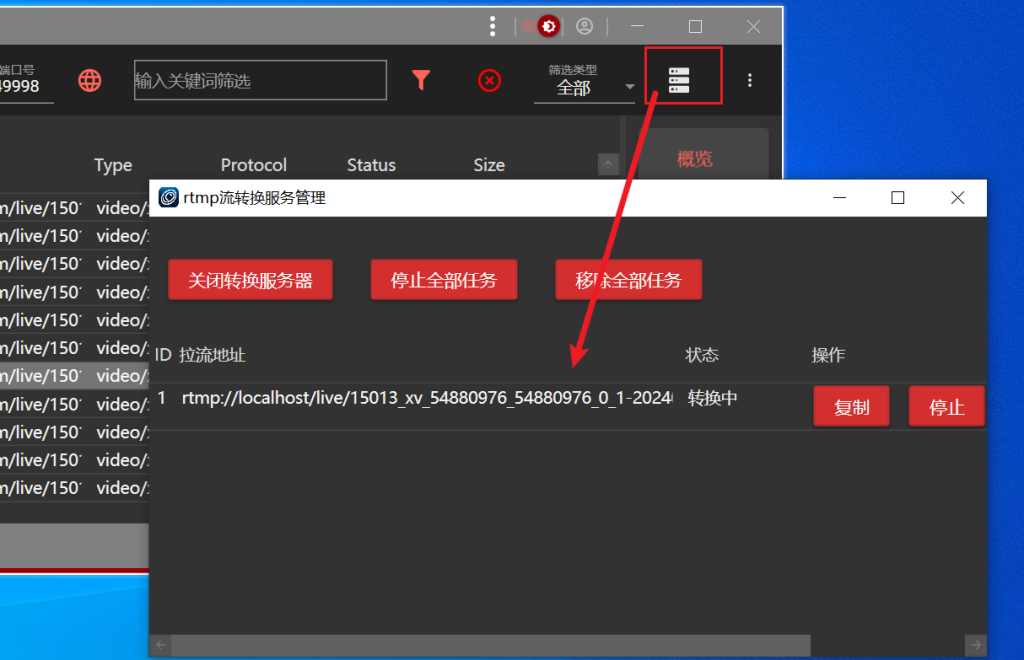Click horizontal scrollbar right arrow
1024x660 pixels.
(976, 645)
